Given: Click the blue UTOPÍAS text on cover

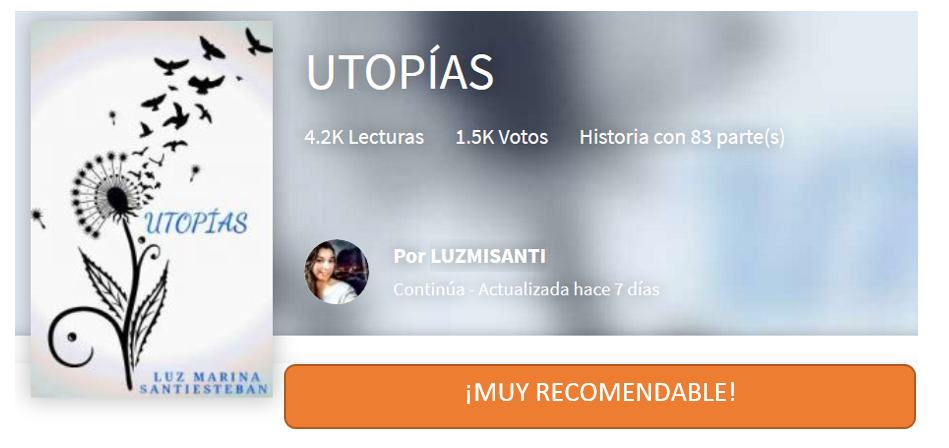Looking at the screenshot, I should coord(195,222).
